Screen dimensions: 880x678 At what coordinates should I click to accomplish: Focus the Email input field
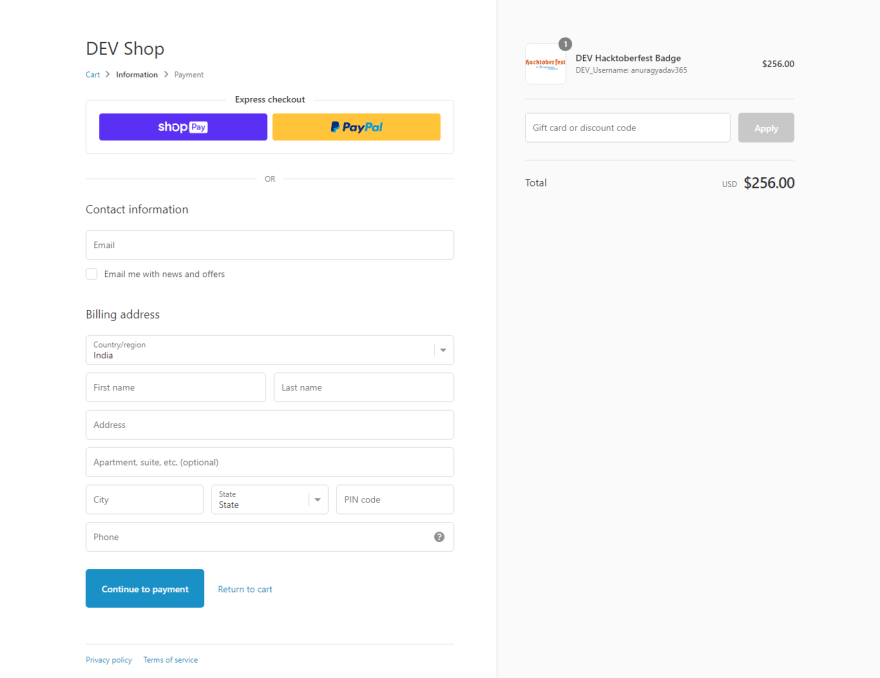pyautogui.click(x=269, y=245)
